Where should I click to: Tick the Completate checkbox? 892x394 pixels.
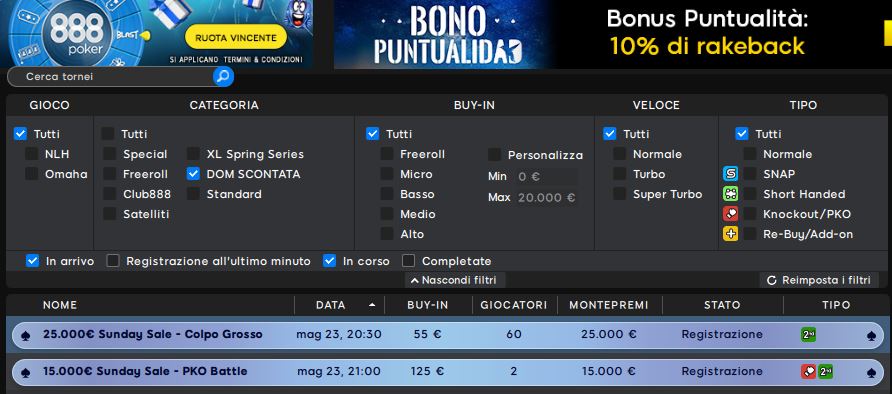[x=408, y=261]
